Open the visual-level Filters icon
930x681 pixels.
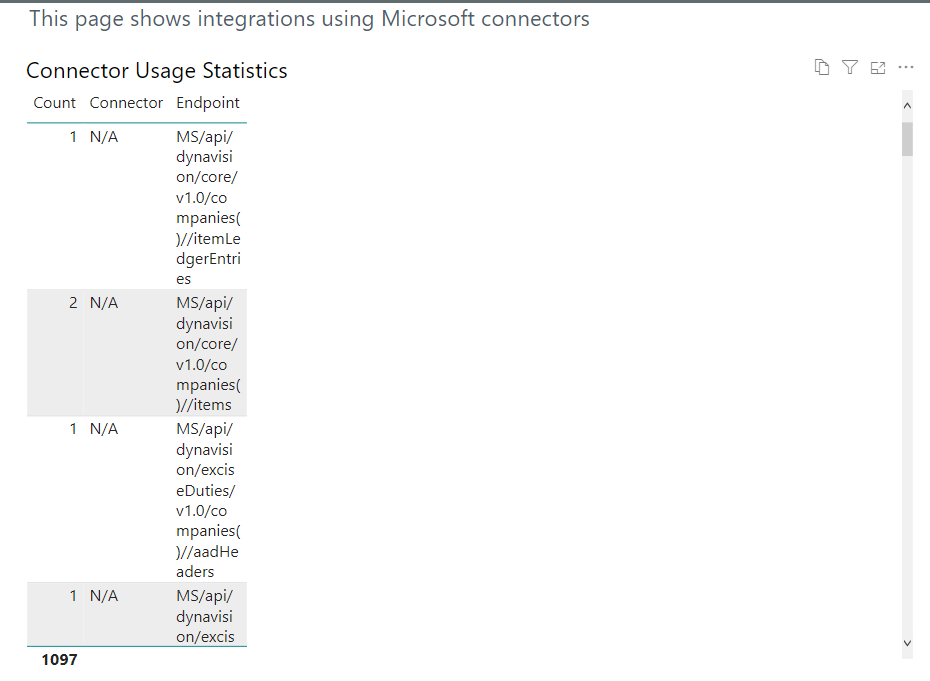coord(850,67)
